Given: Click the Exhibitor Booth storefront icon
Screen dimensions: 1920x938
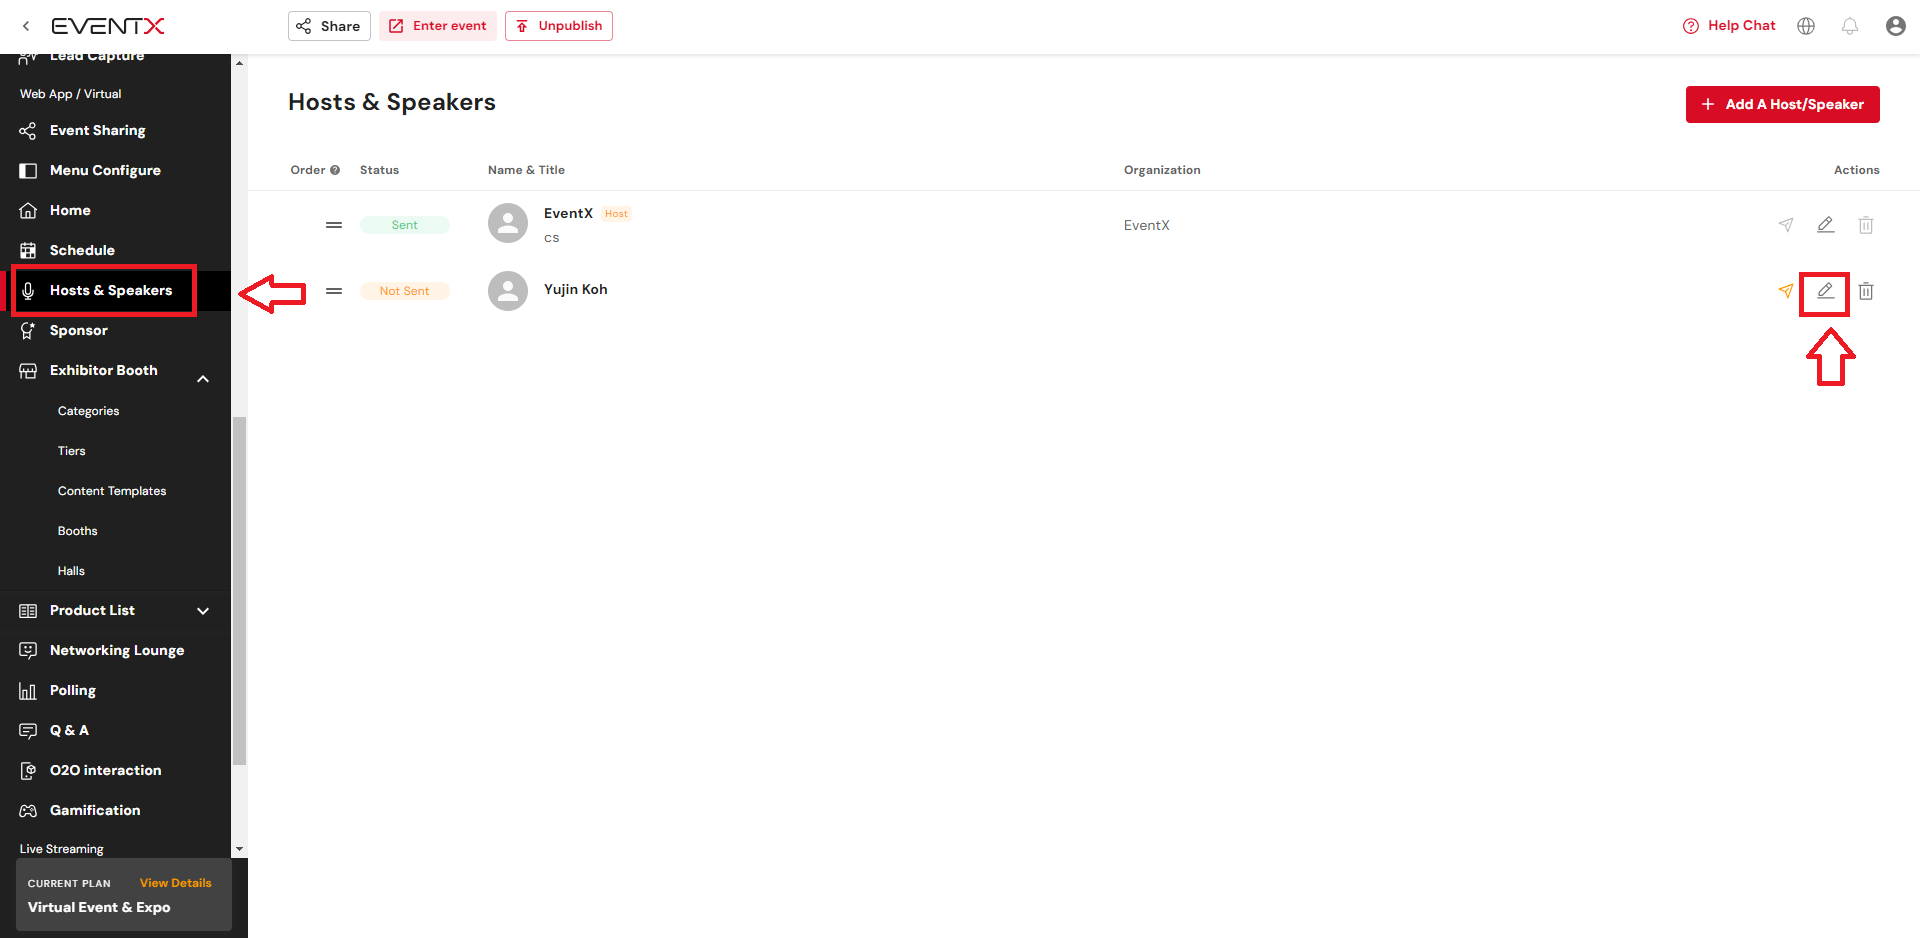Looking at the screenshot, I should pos(28,371).
